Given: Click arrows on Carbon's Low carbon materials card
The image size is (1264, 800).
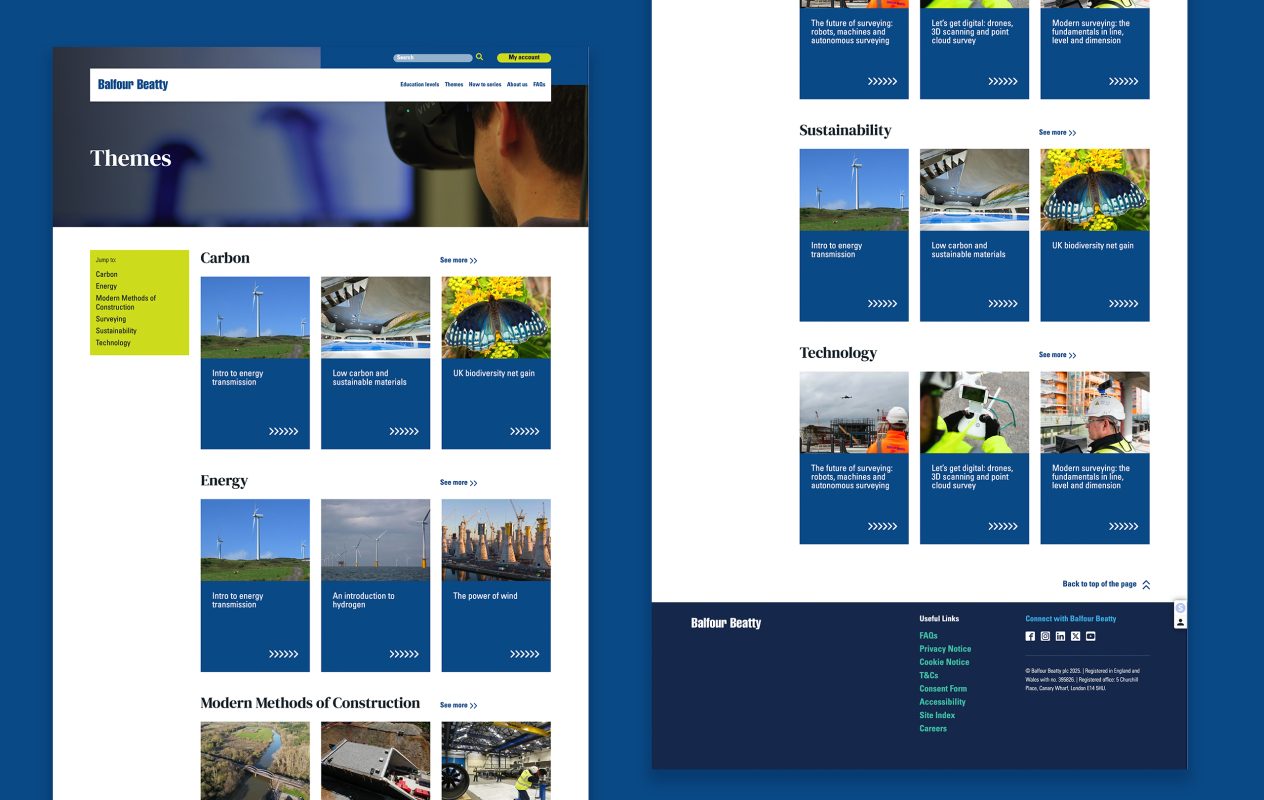Looking at the screenshot, I should click(x=404, y=432).
